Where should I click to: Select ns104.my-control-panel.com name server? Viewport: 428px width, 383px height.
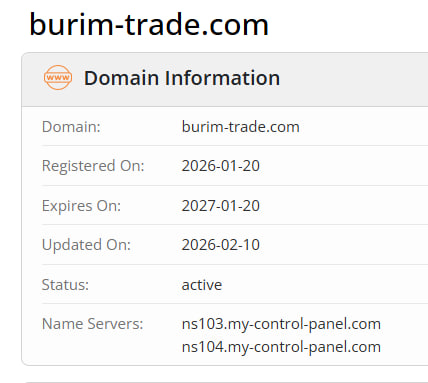tap(281, 347)
